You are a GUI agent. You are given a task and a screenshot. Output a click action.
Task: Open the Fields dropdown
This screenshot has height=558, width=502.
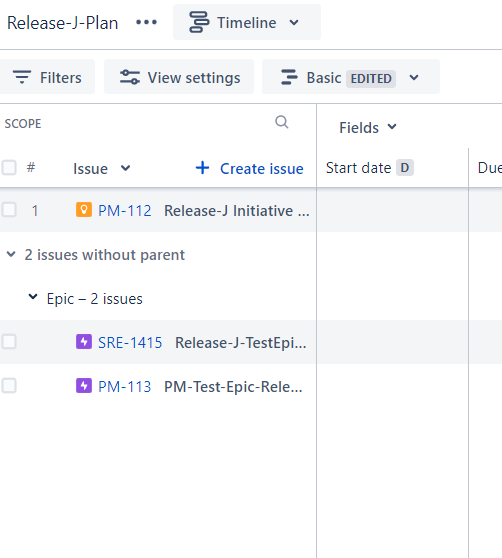(x=368, y=127)
